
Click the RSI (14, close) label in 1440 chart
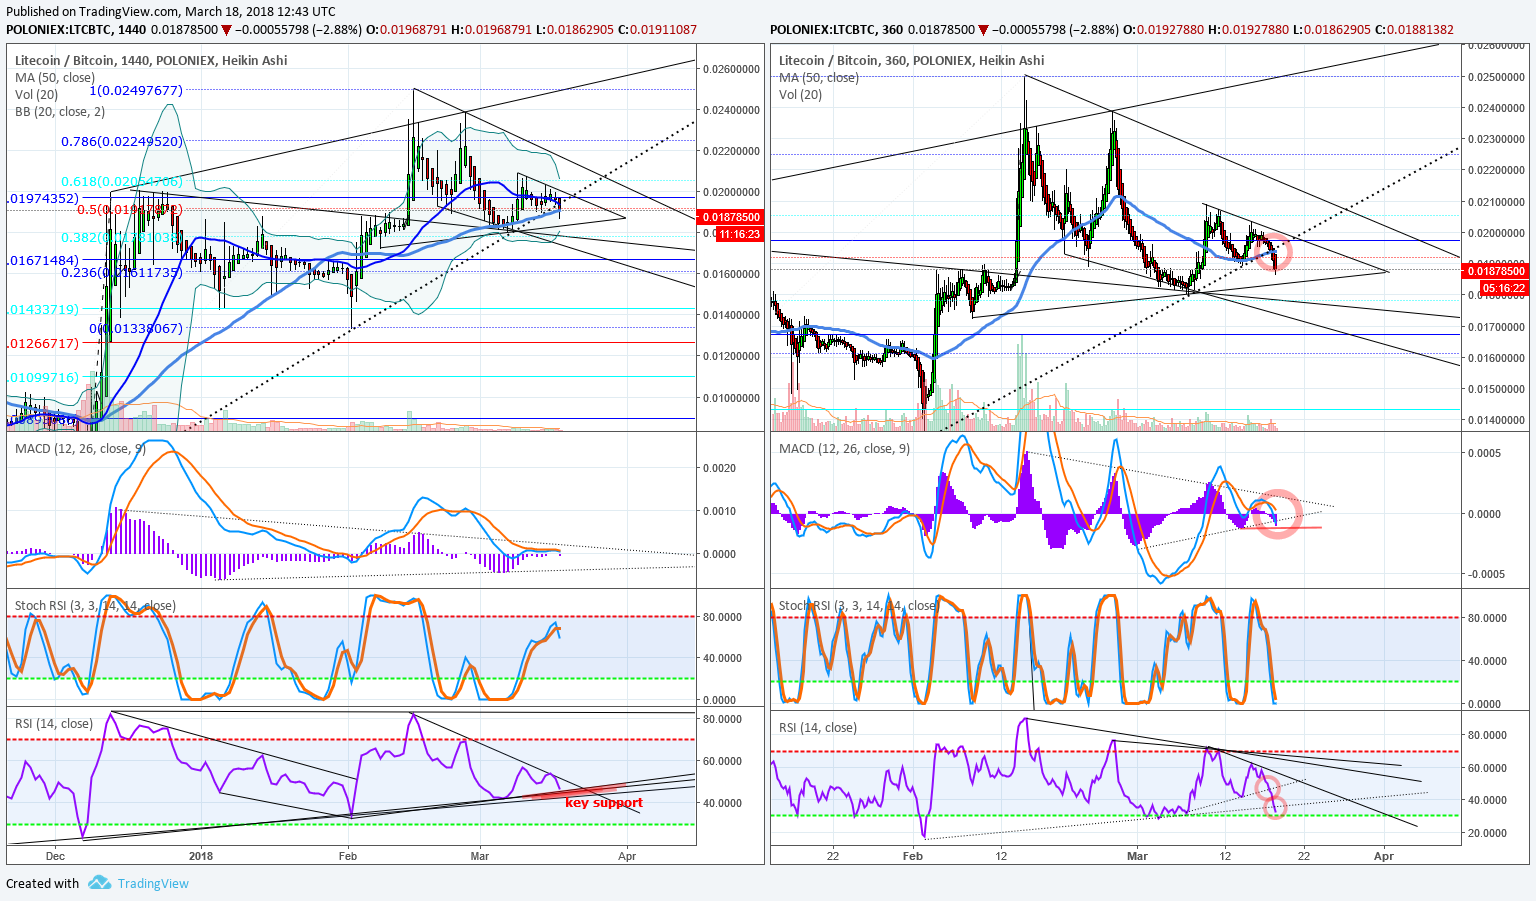(54, 724)
